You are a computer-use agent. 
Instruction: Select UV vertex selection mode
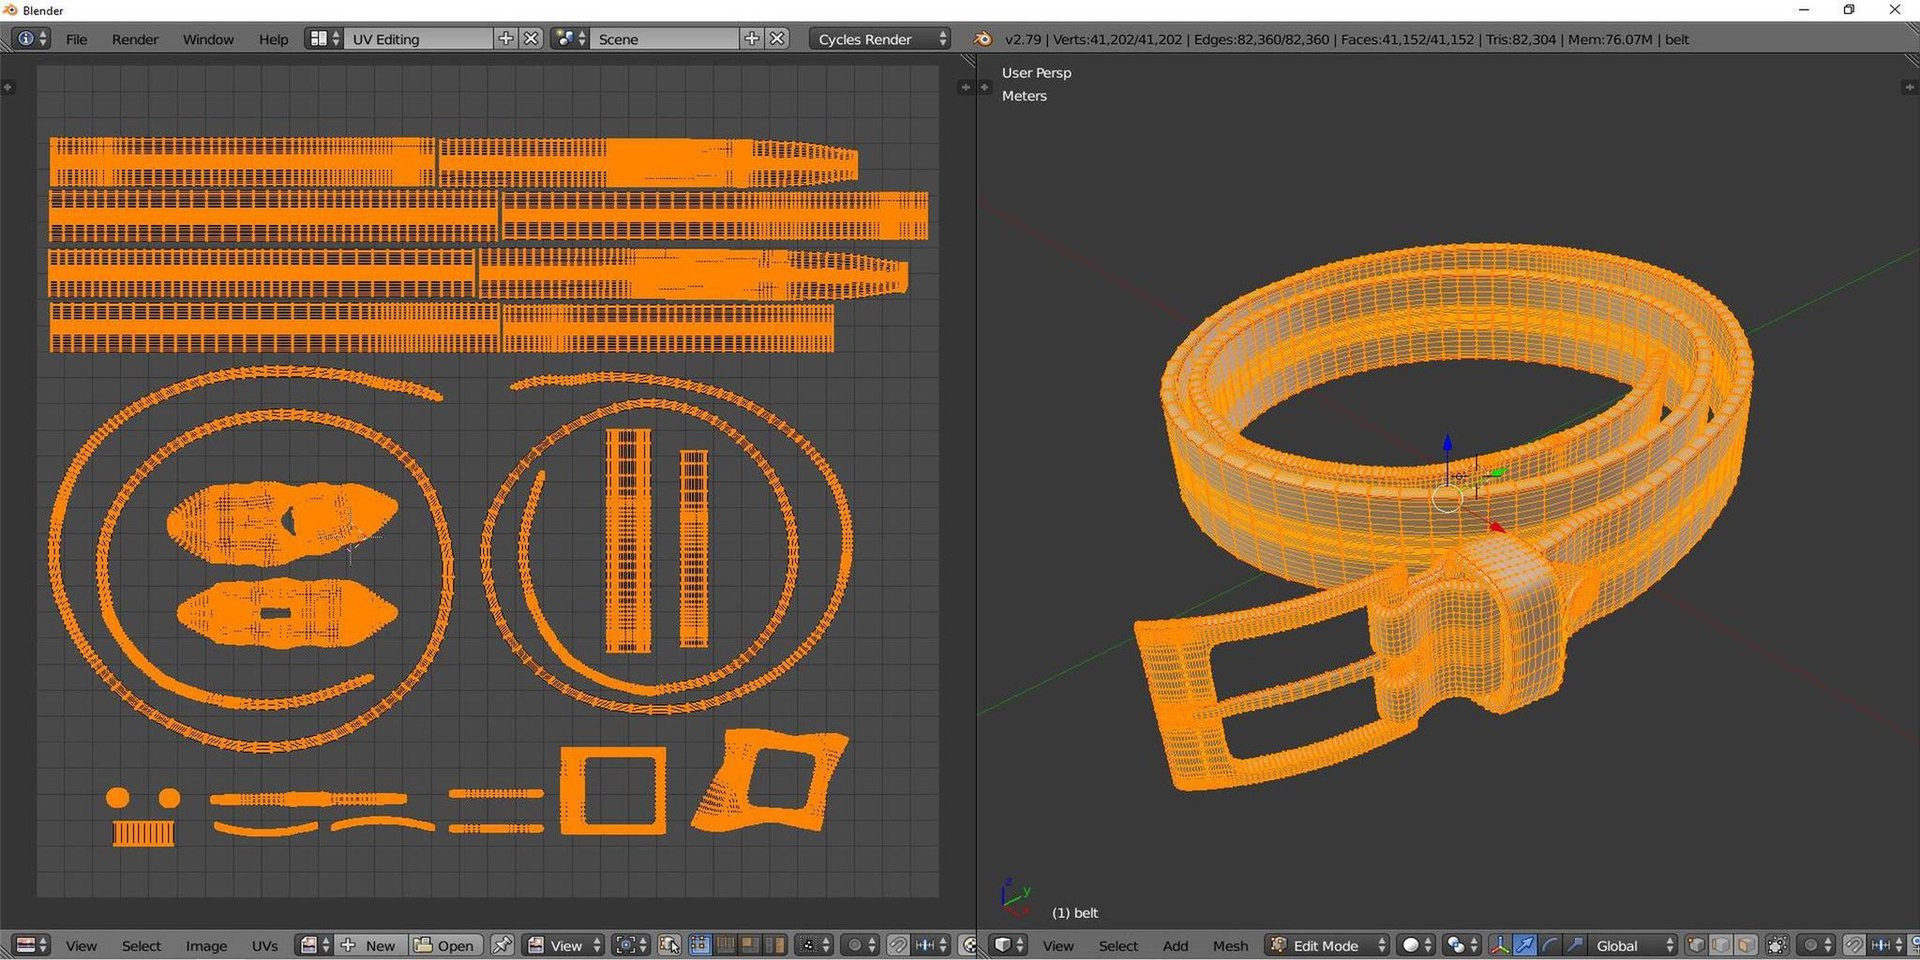tap(700, 945)
